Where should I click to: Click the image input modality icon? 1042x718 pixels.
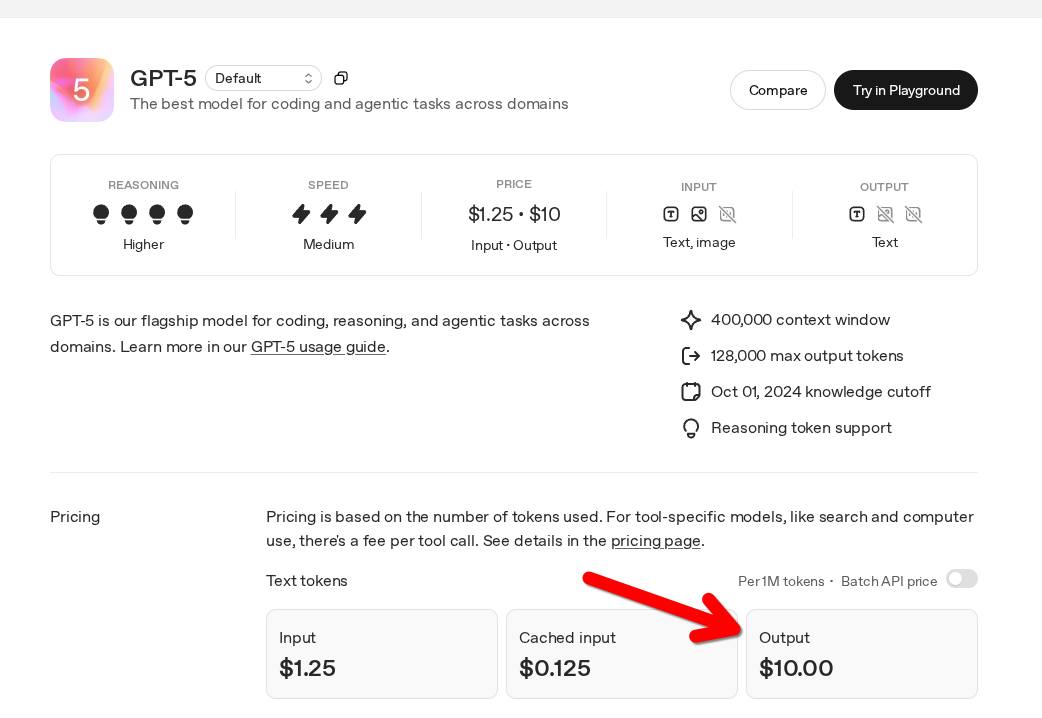point(699,214)
